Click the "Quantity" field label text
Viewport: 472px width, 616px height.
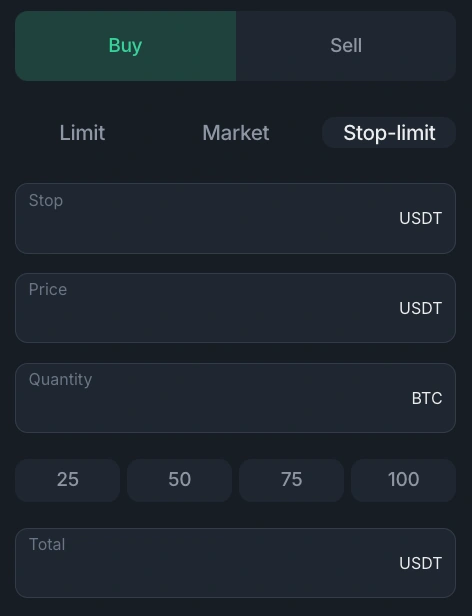(x=61, y=380)
